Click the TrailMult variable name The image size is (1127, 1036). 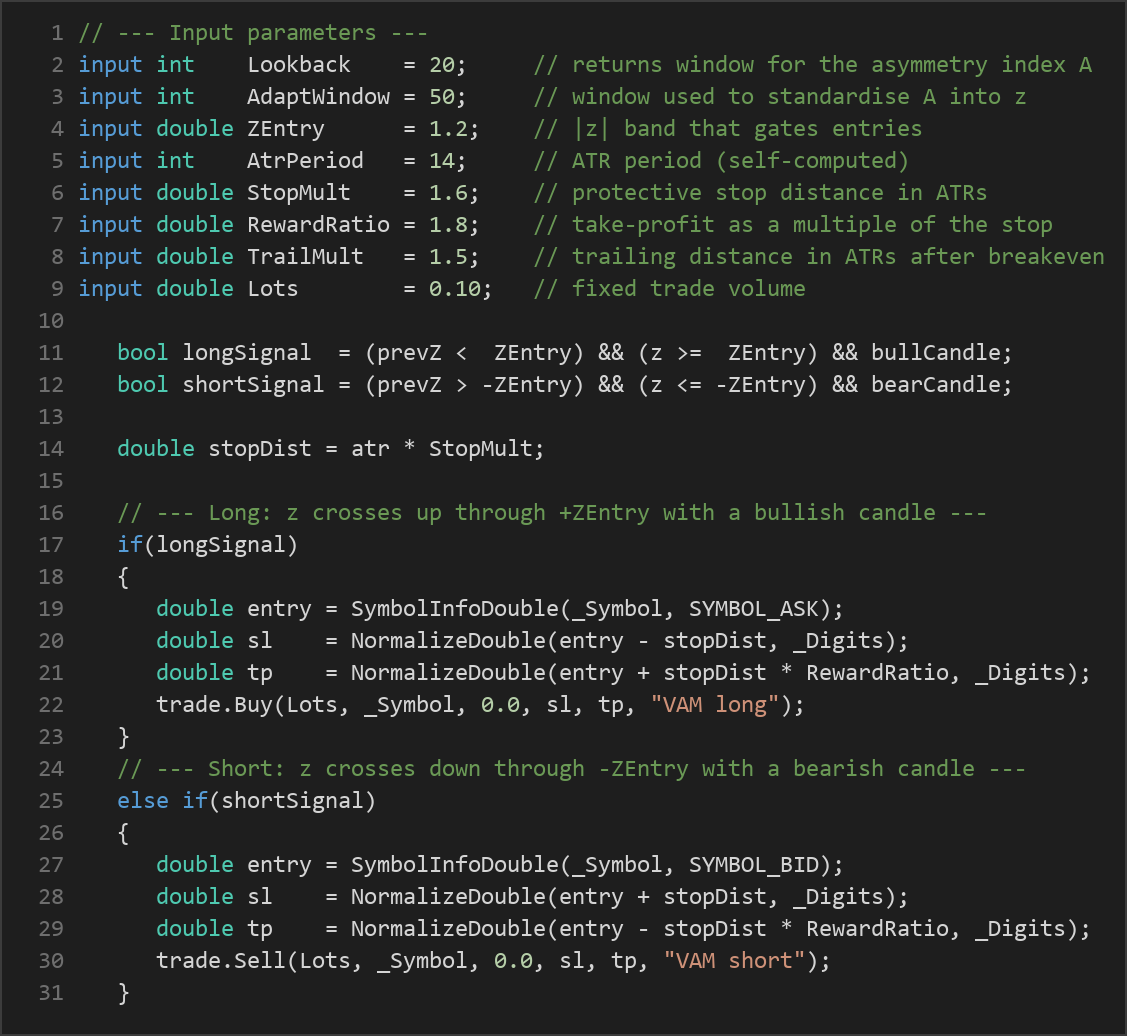(305, 257)
